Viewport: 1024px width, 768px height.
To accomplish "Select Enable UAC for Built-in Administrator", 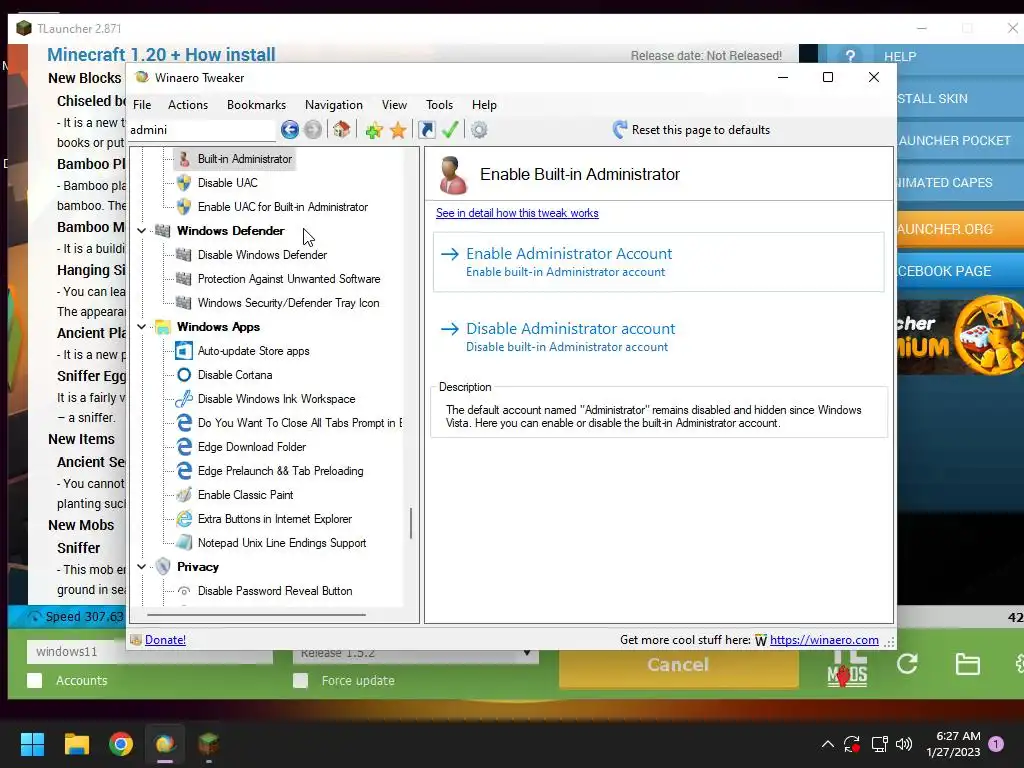I will (x=283, y=207).
